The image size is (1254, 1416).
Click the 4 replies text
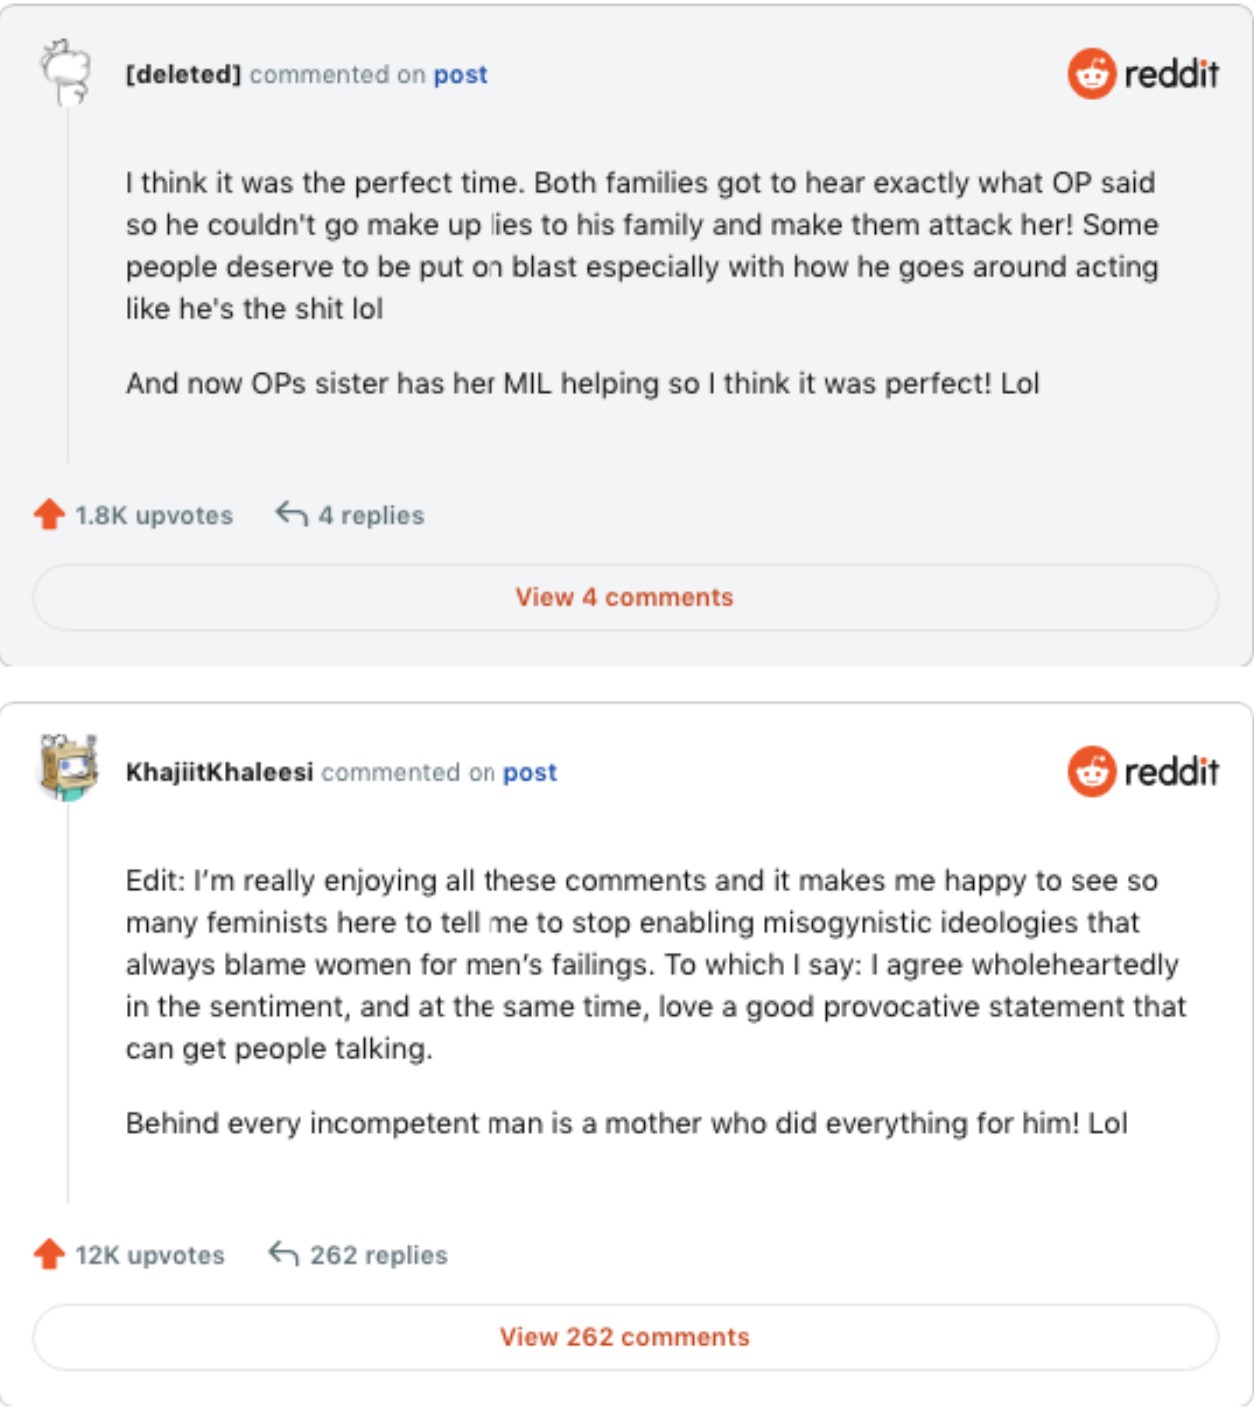click(371, 516)
